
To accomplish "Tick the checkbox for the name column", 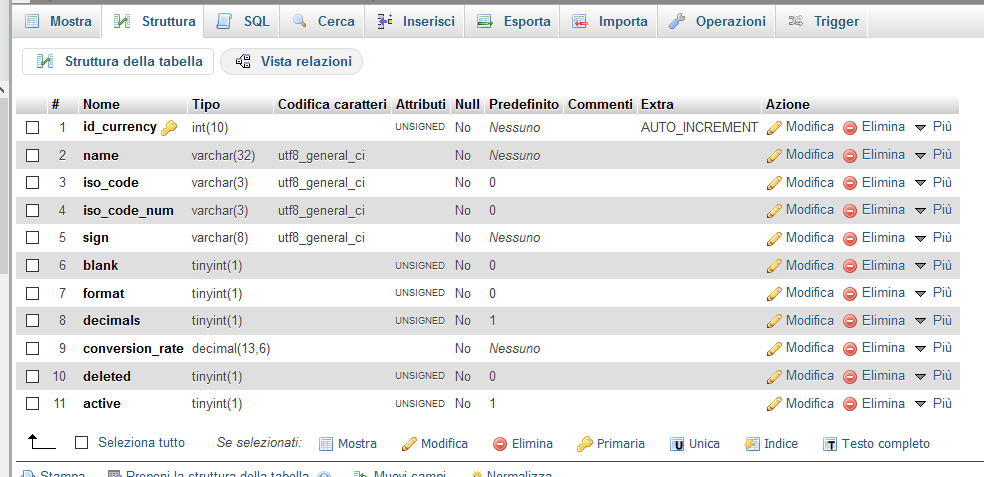I will pyautogui.click(x=33, y=155).
